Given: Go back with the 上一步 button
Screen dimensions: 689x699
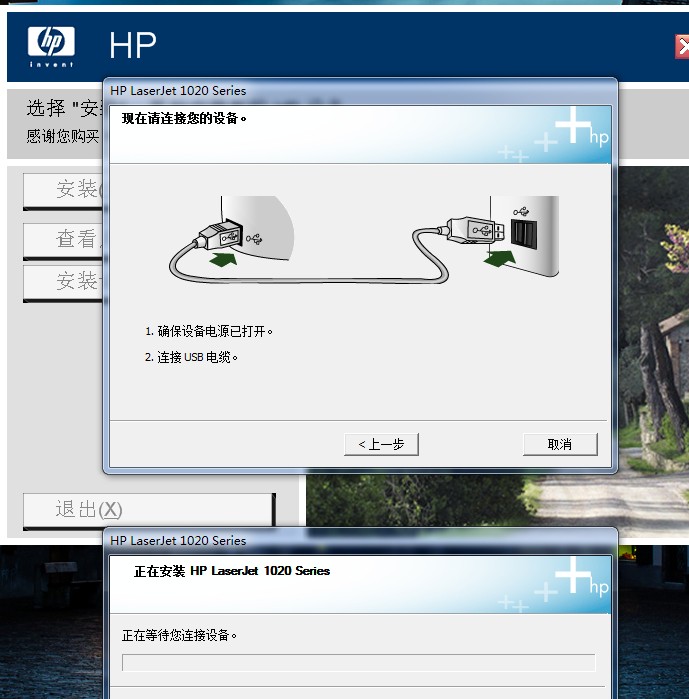Looking at the screenshot, I should [x=381, y=444].
